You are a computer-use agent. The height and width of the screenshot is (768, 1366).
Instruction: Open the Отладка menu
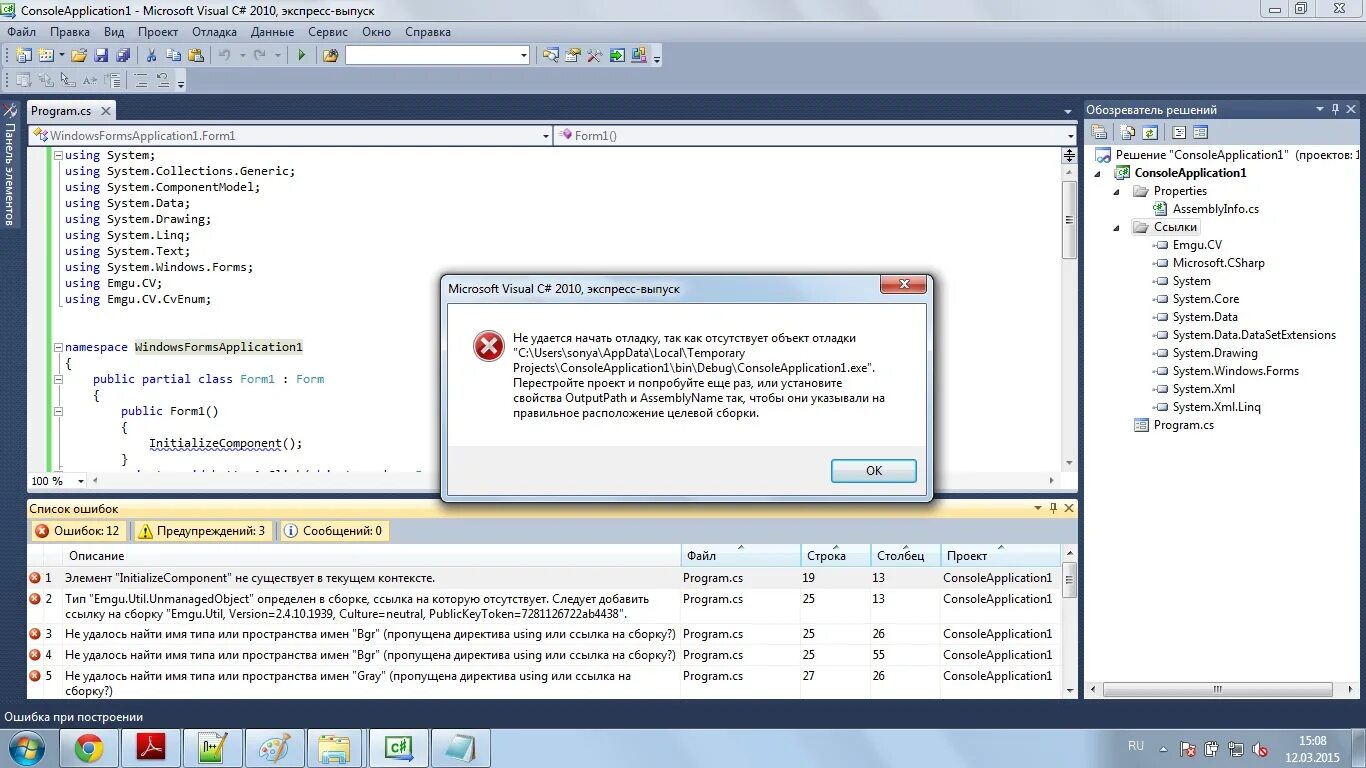pyautogui.click(x=214, y=32)
